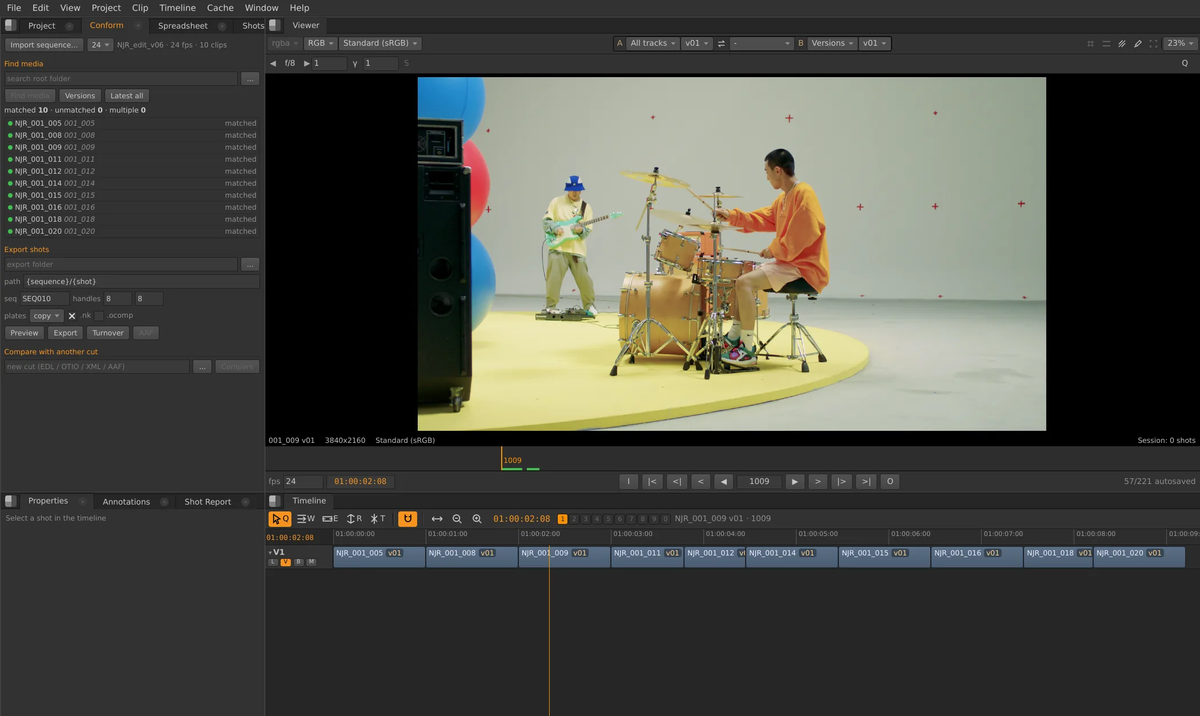Open the RGB channel dropdown
The image size is (1200, 716).
tap(320, 44)
